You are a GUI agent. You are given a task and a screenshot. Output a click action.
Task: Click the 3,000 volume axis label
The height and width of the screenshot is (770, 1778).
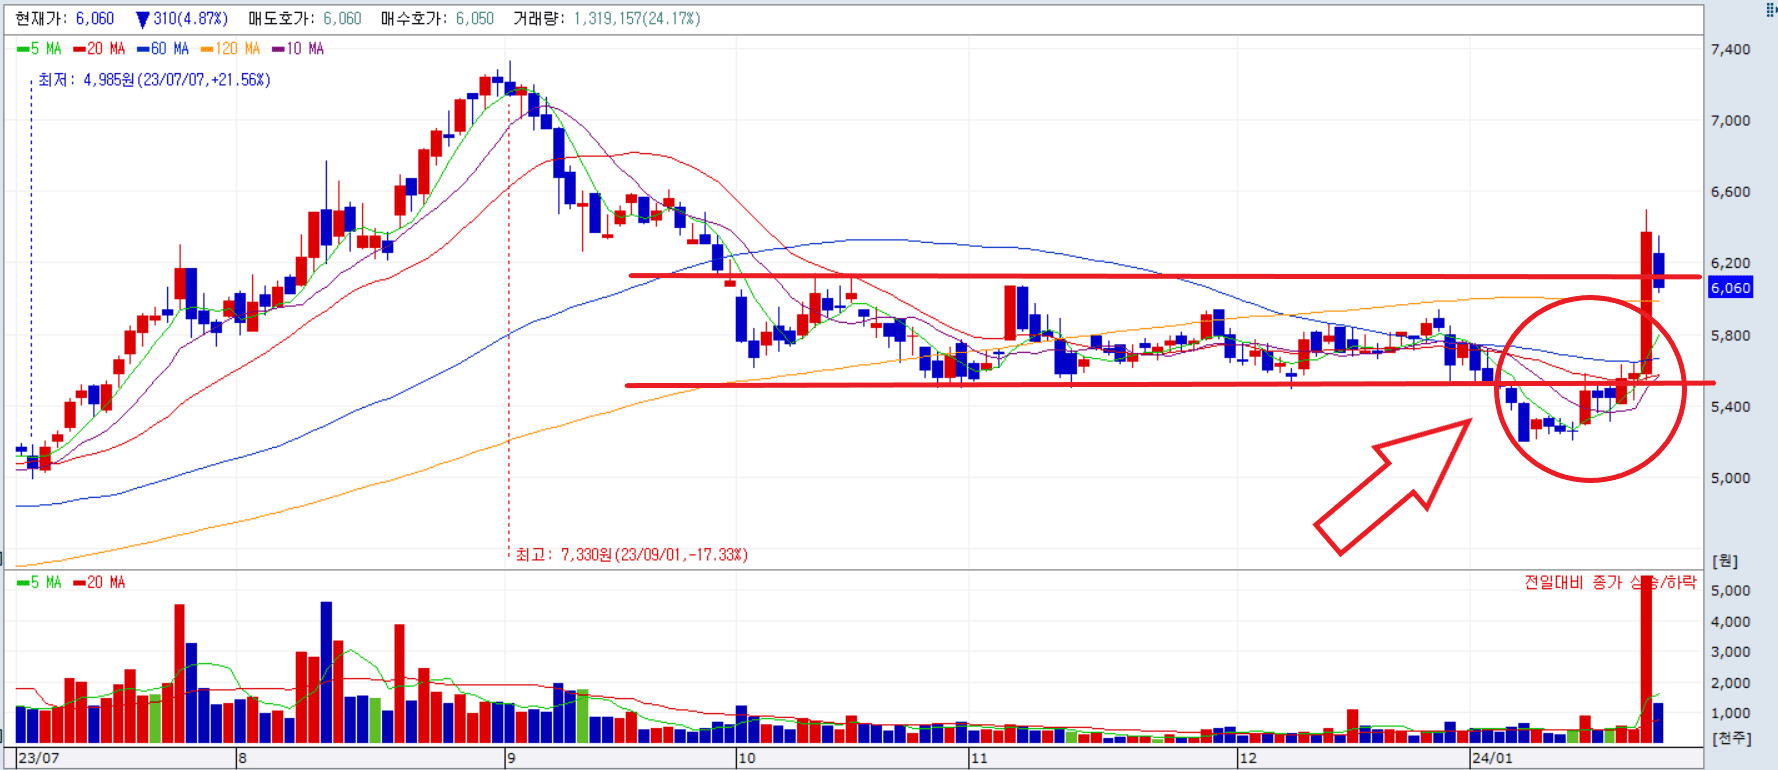click(1730, 652)
